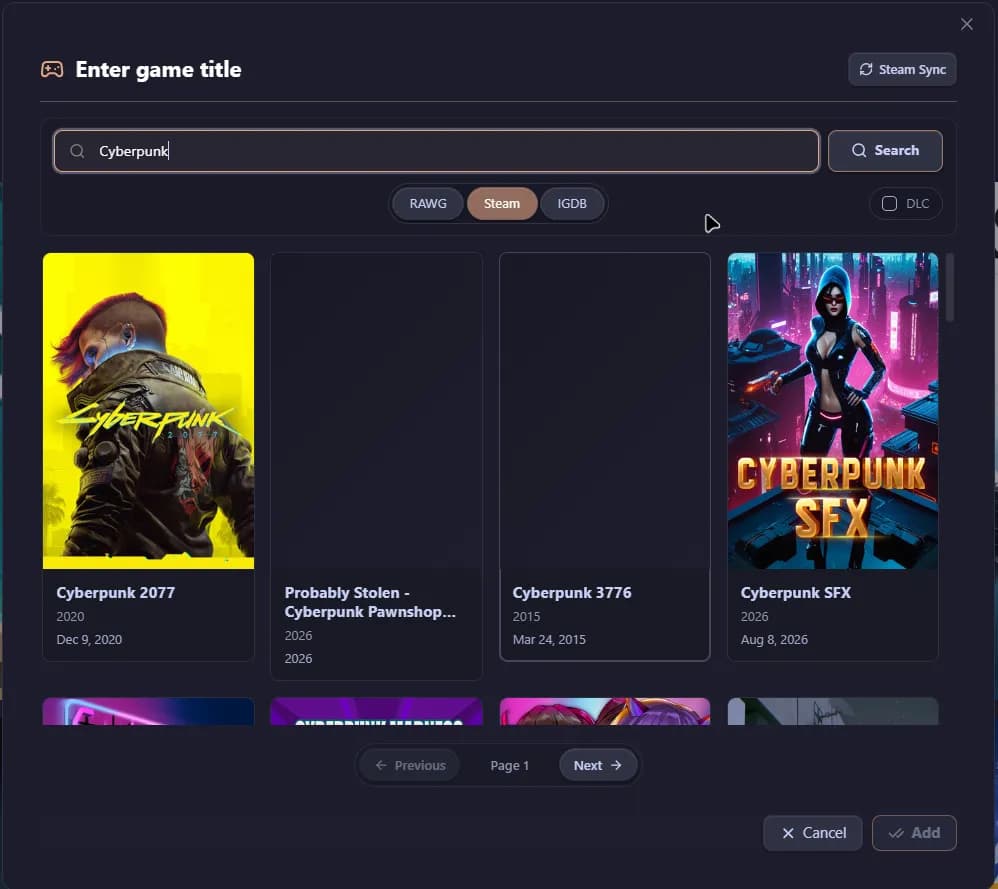Click the right arrow icon on Next

click(x=616, y=766)
